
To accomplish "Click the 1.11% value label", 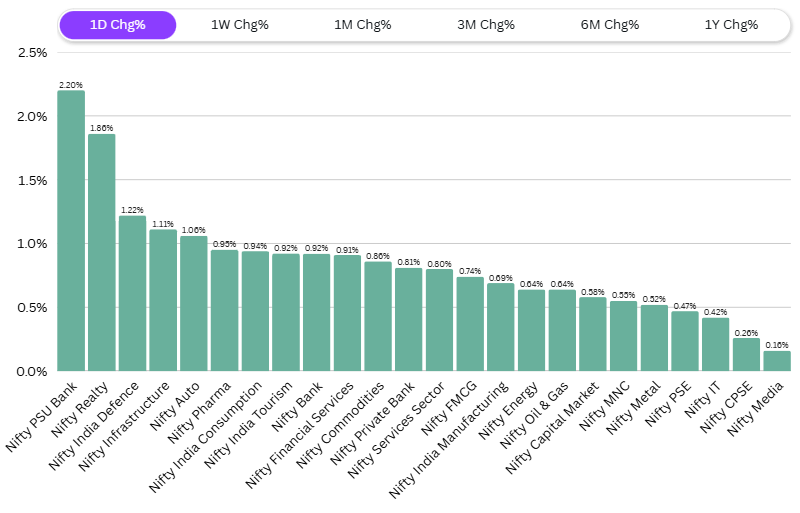I will point(163,224).
